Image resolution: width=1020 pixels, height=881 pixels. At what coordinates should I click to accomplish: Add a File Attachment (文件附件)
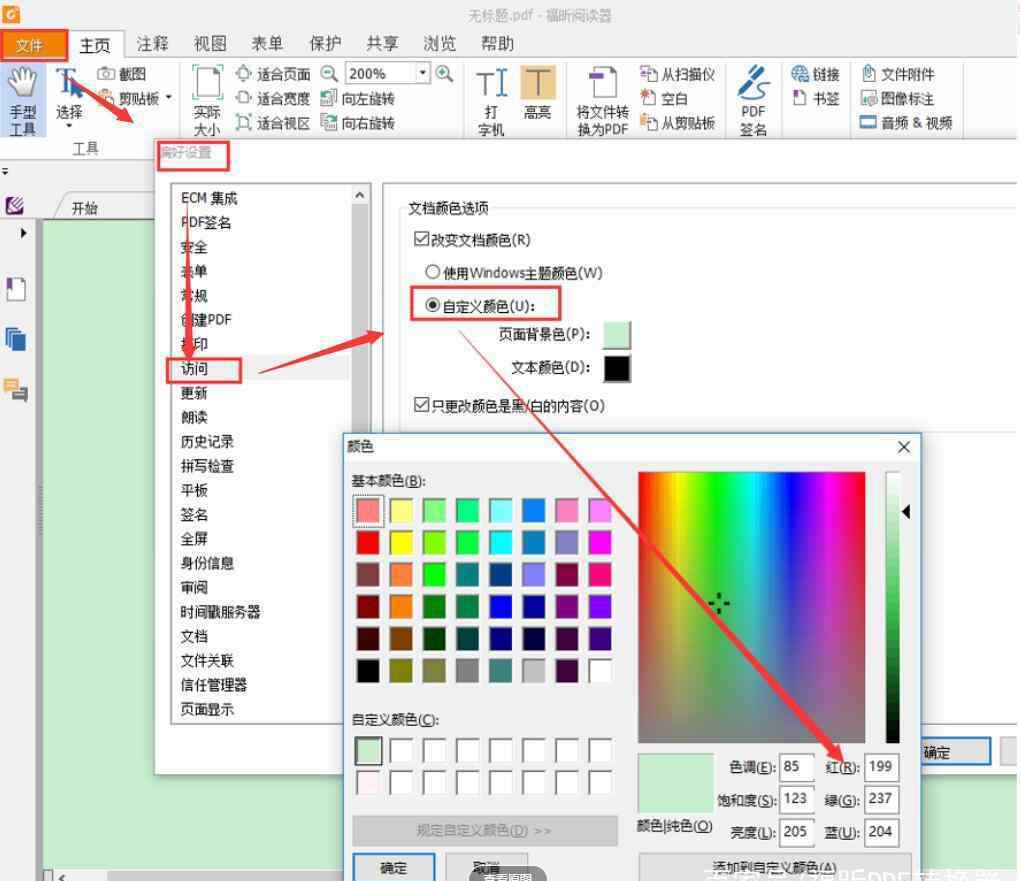point(898,74)
